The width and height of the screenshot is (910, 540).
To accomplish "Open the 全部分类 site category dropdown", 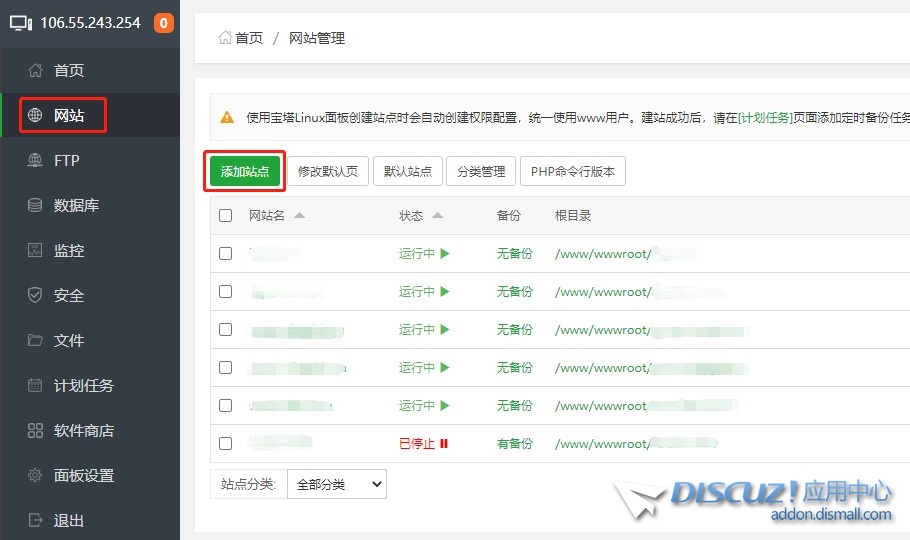I will point(336,484).
